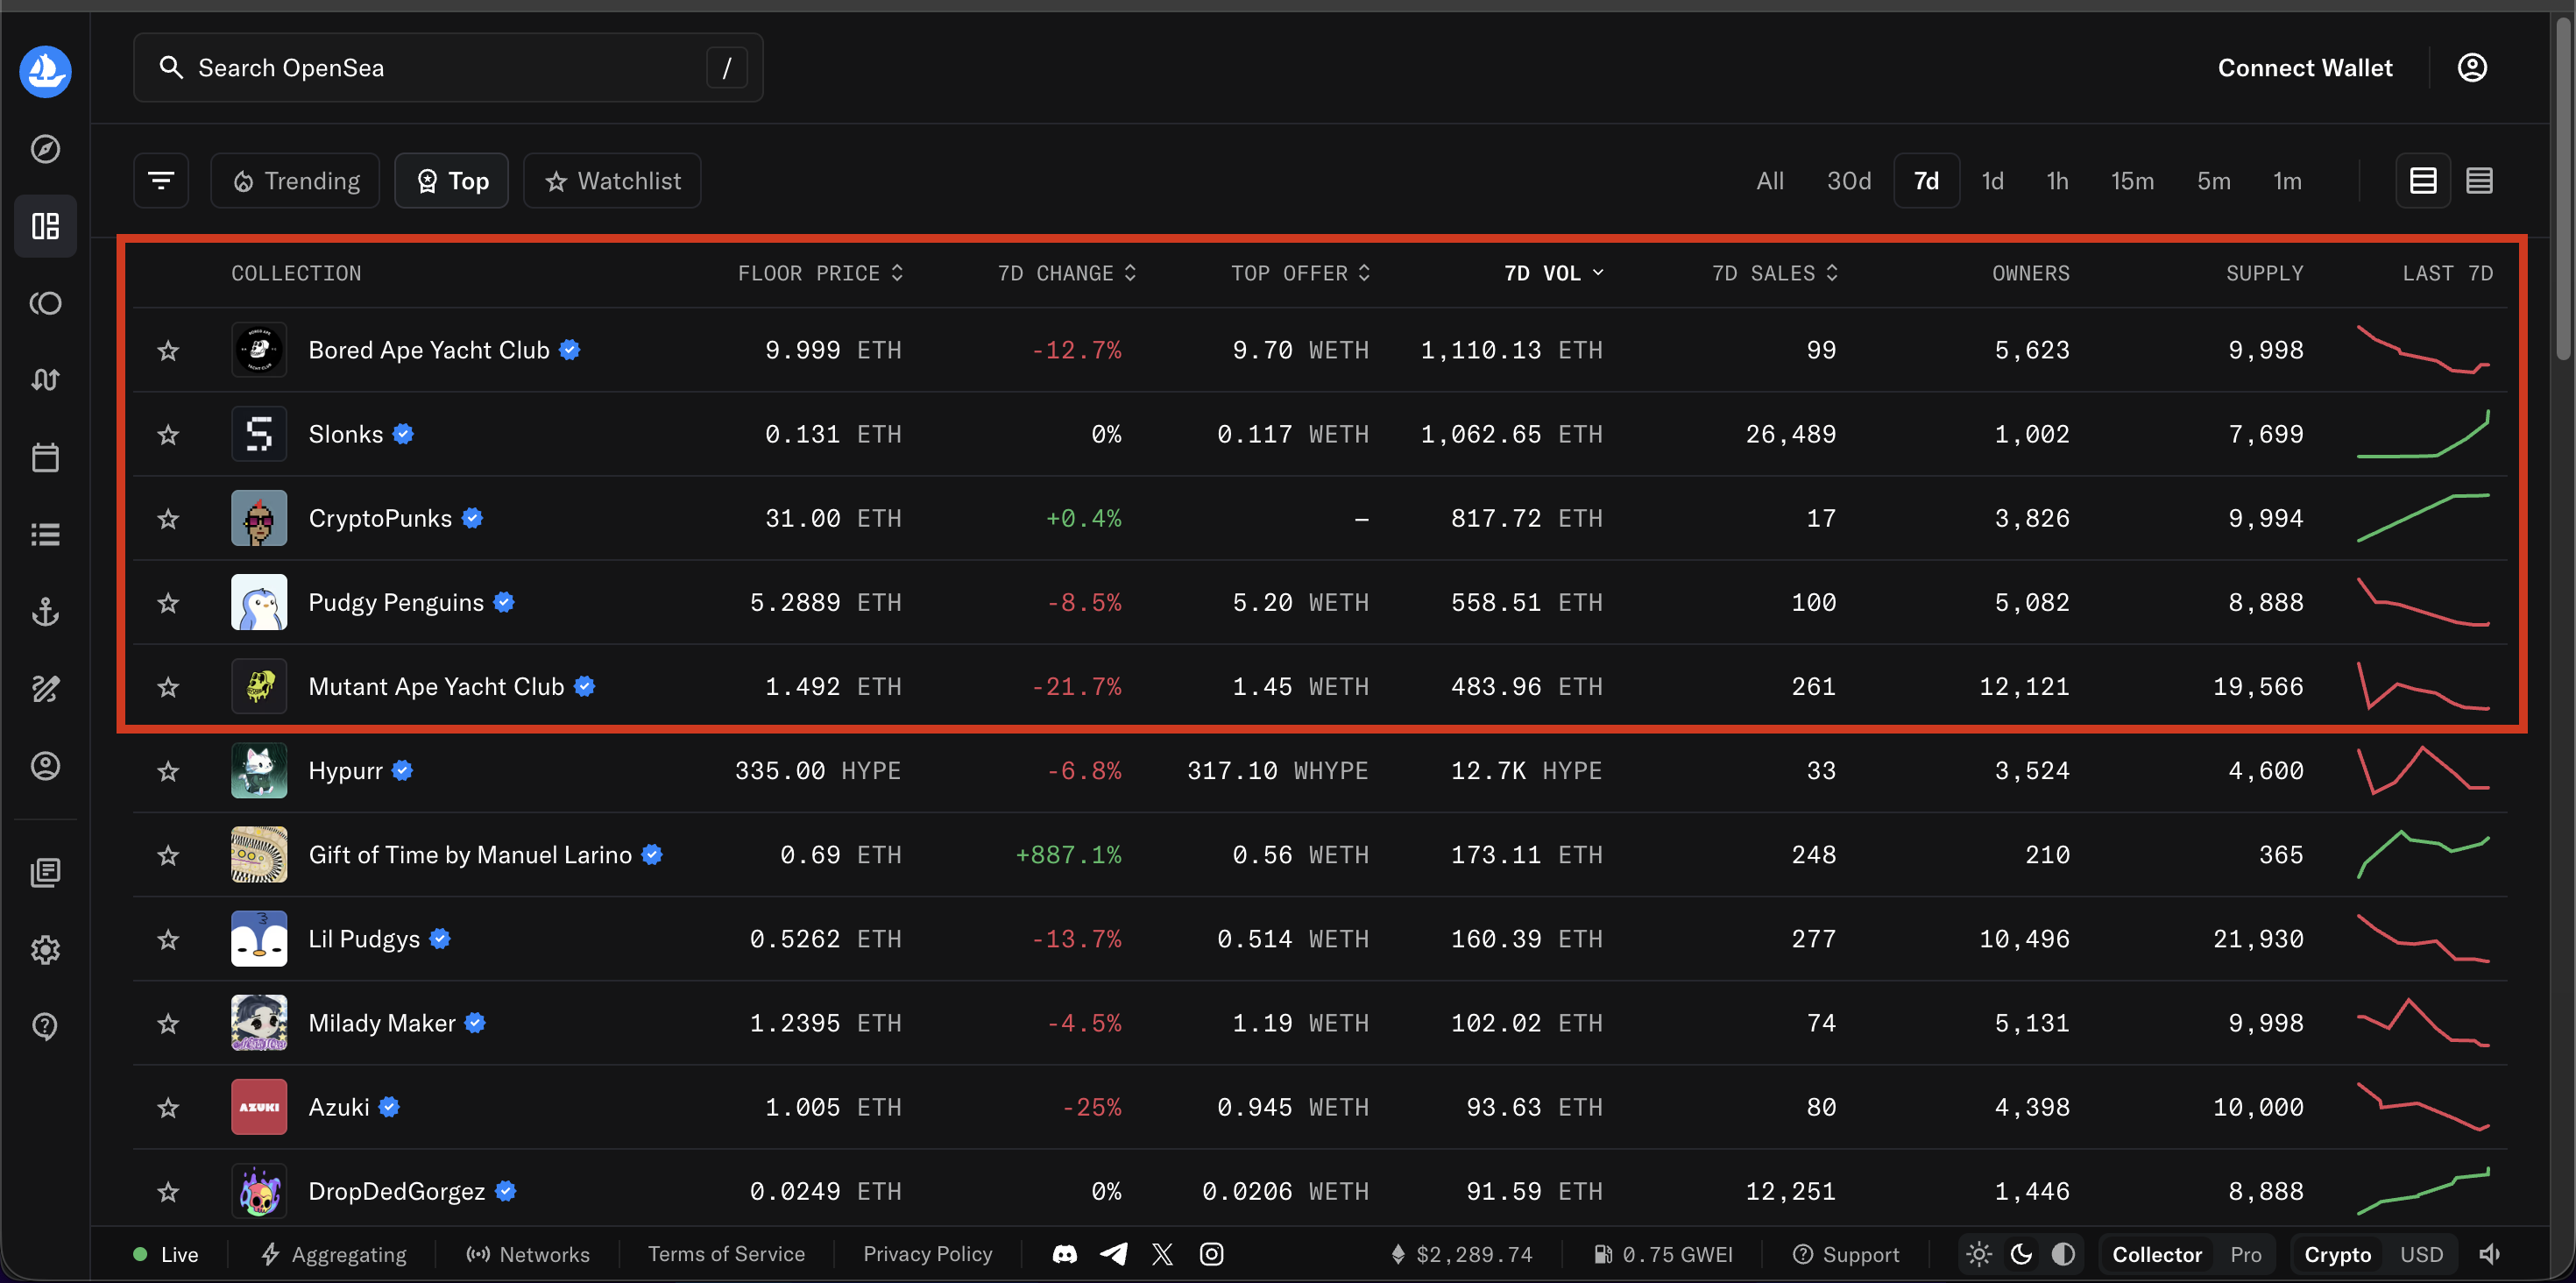Open the Drops calendar icon in sidebar
This screenshot has height=1283, width=2576.
coord(45,458)
